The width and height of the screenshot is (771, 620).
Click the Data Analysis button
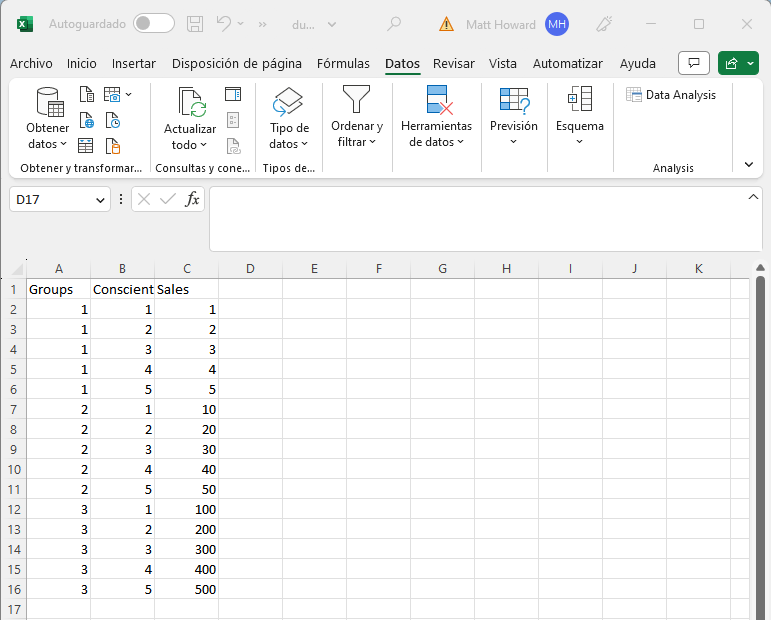(672, 95)
